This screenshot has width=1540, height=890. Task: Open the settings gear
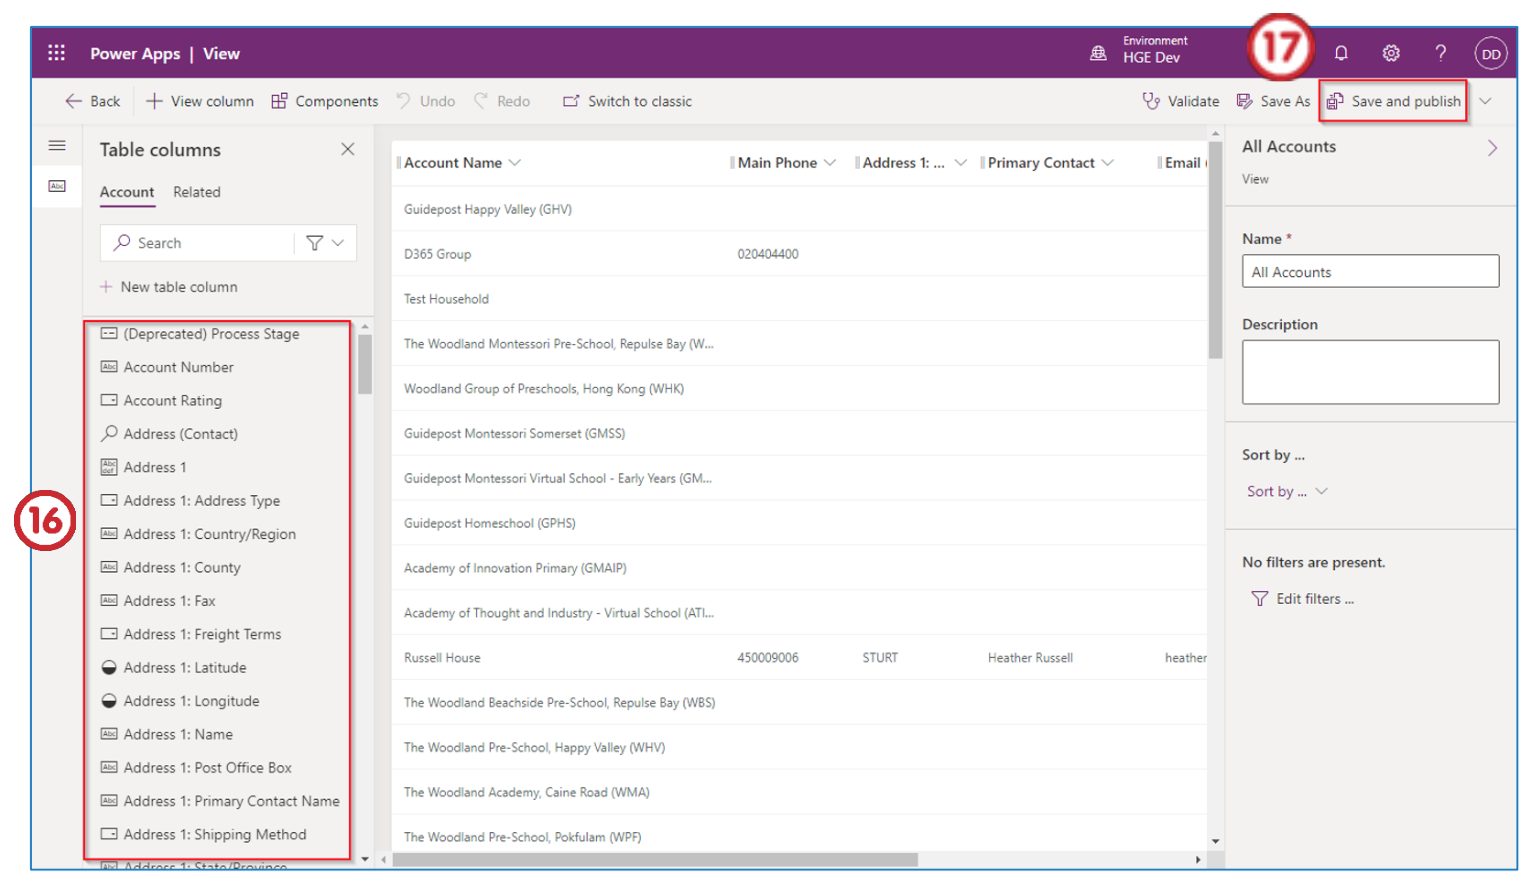(x=1391, y=53)
